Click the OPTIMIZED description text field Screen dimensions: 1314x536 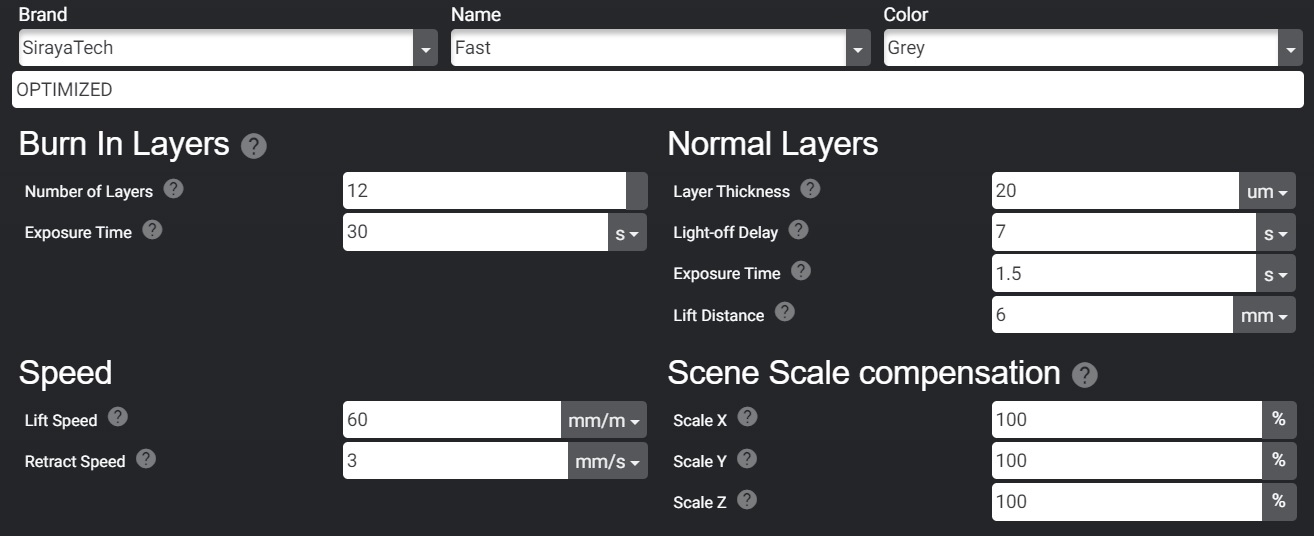coord(657,89)
